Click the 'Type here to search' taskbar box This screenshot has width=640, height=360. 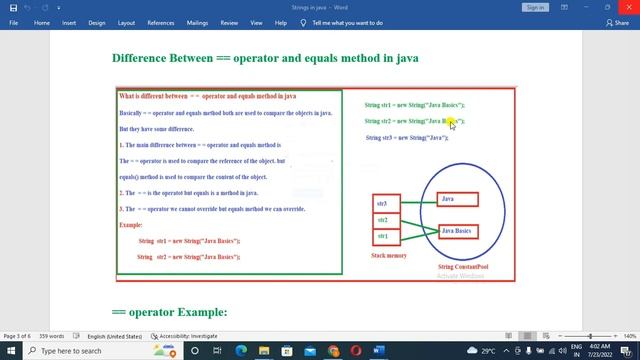point(103,351)
